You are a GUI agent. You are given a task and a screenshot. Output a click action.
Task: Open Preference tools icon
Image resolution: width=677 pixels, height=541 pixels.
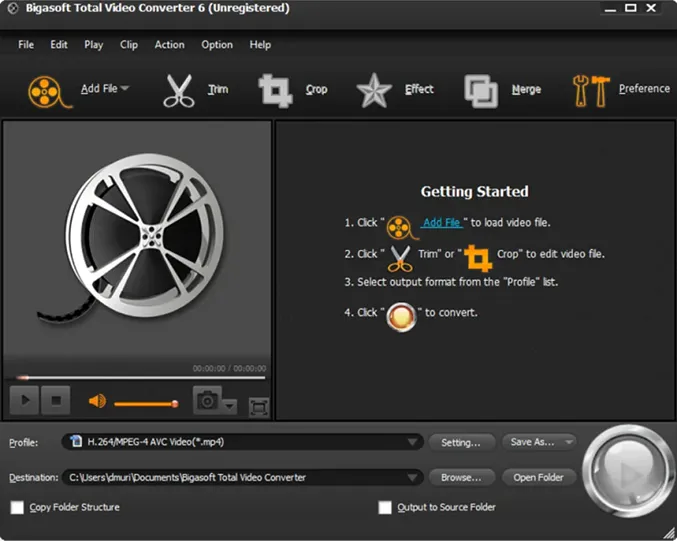(591, 91)
